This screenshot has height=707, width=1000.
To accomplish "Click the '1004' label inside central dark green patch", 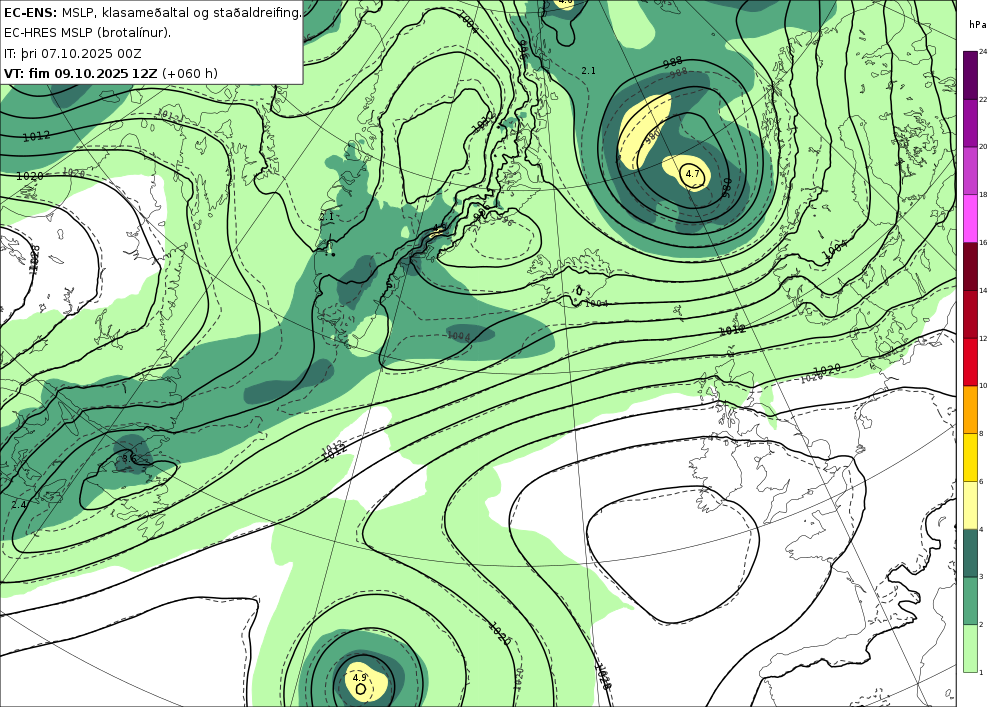I will [459, 336].
